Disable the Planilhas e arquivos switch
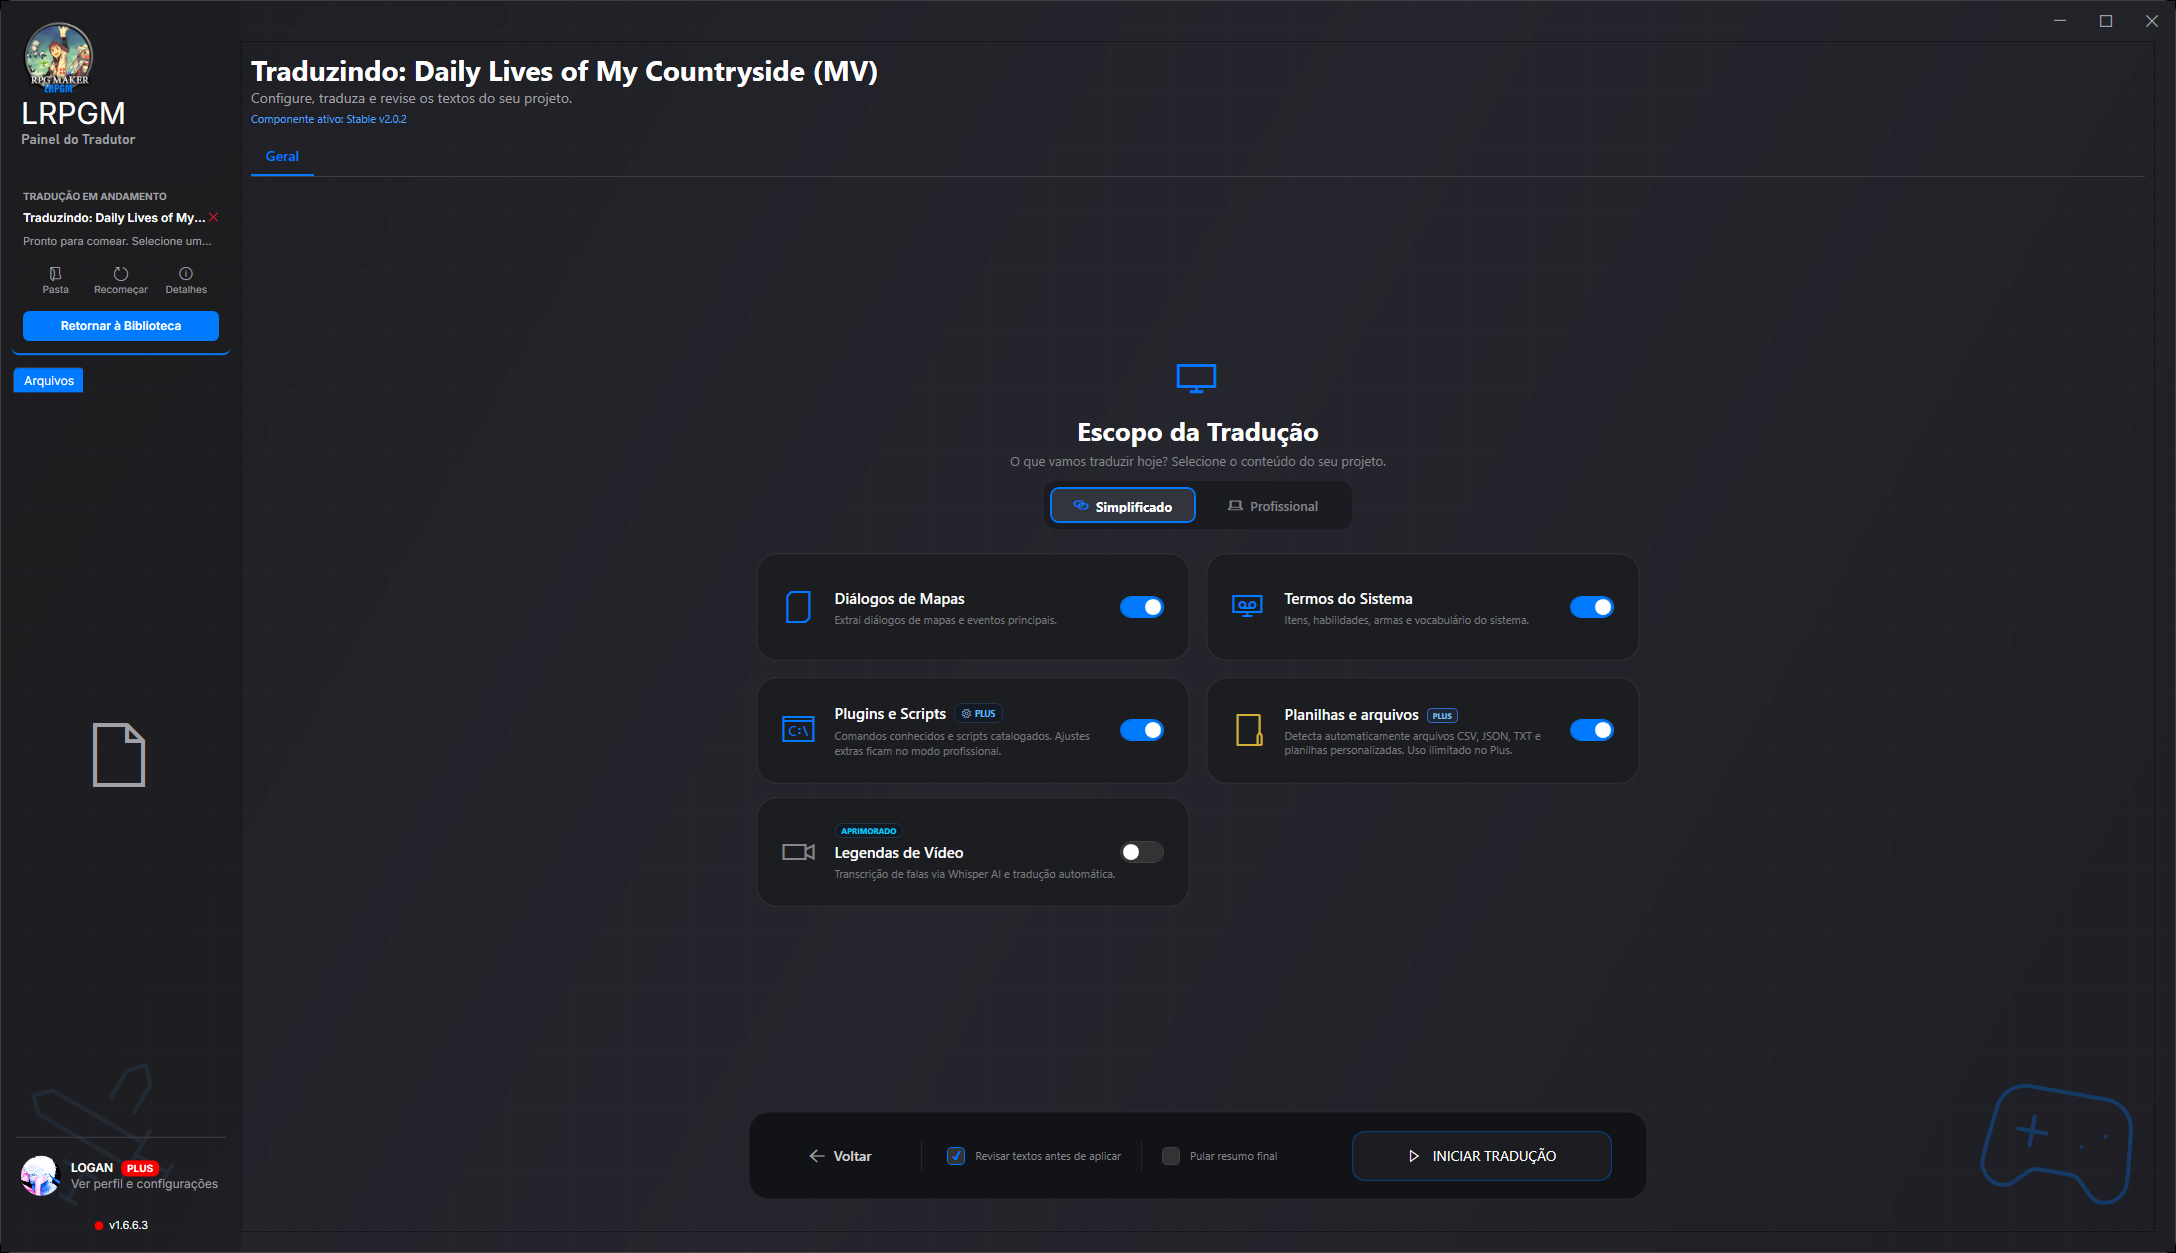The height and width of the screenshot is (1253, 2176). (1592, 730)
